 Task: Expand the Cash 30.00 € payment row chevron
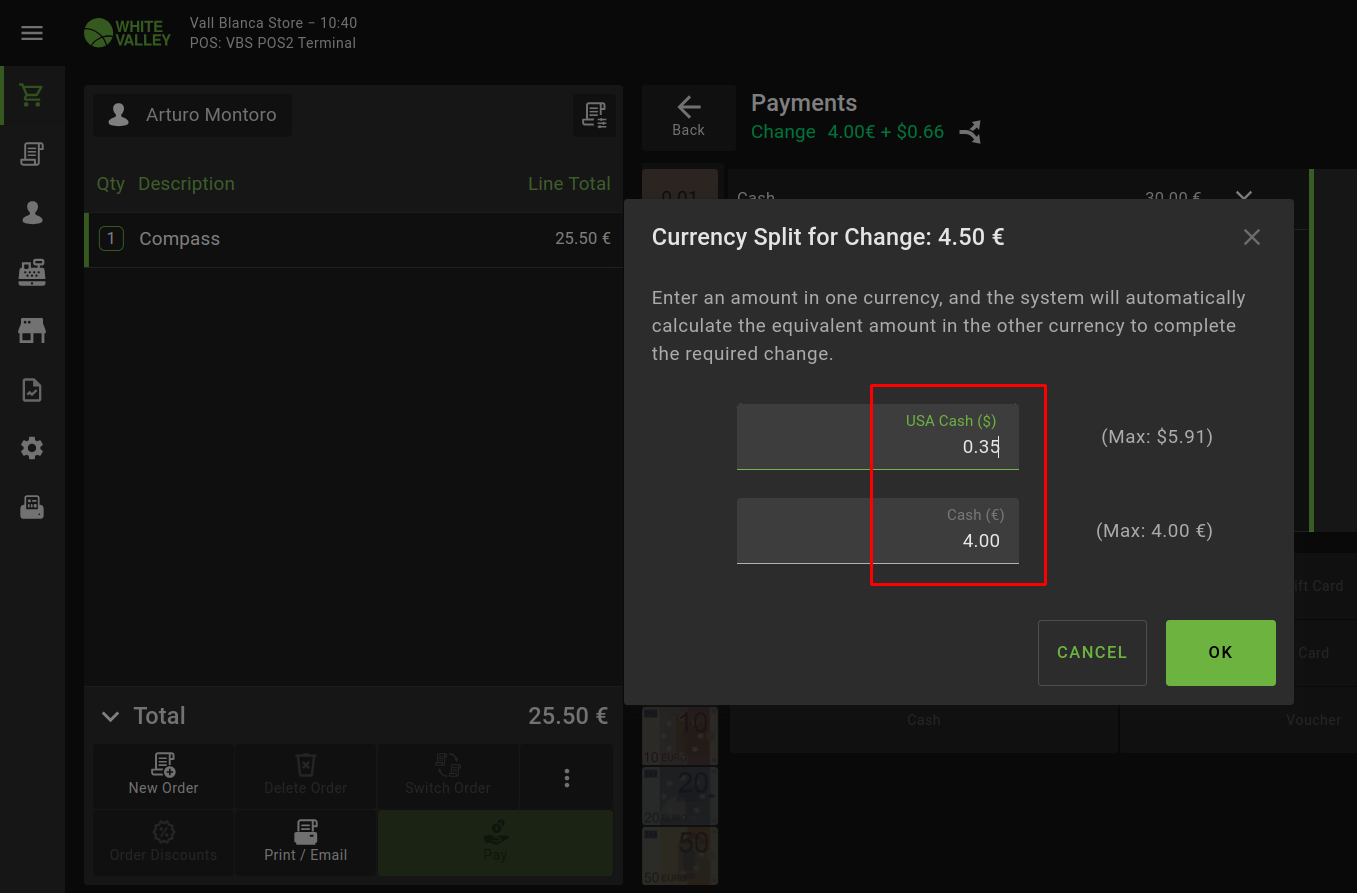[x=1244, y=196]
